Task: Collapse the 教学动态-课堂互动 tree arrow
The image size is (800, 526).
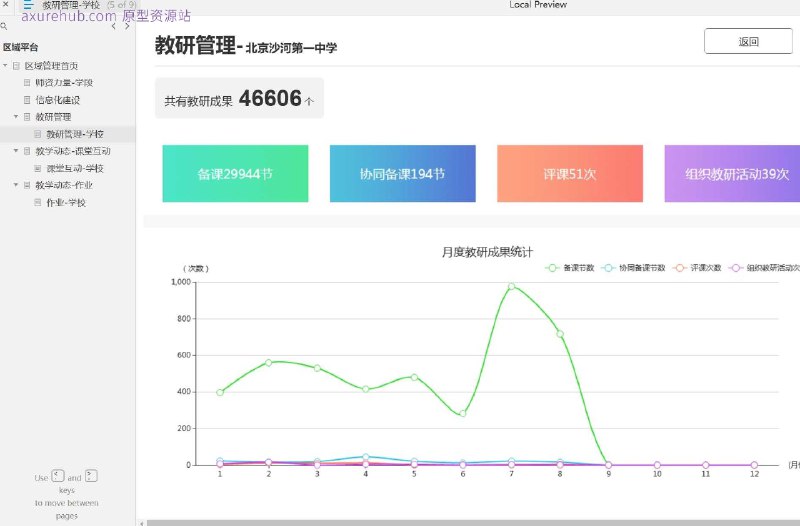Action: tap(16, 151)
